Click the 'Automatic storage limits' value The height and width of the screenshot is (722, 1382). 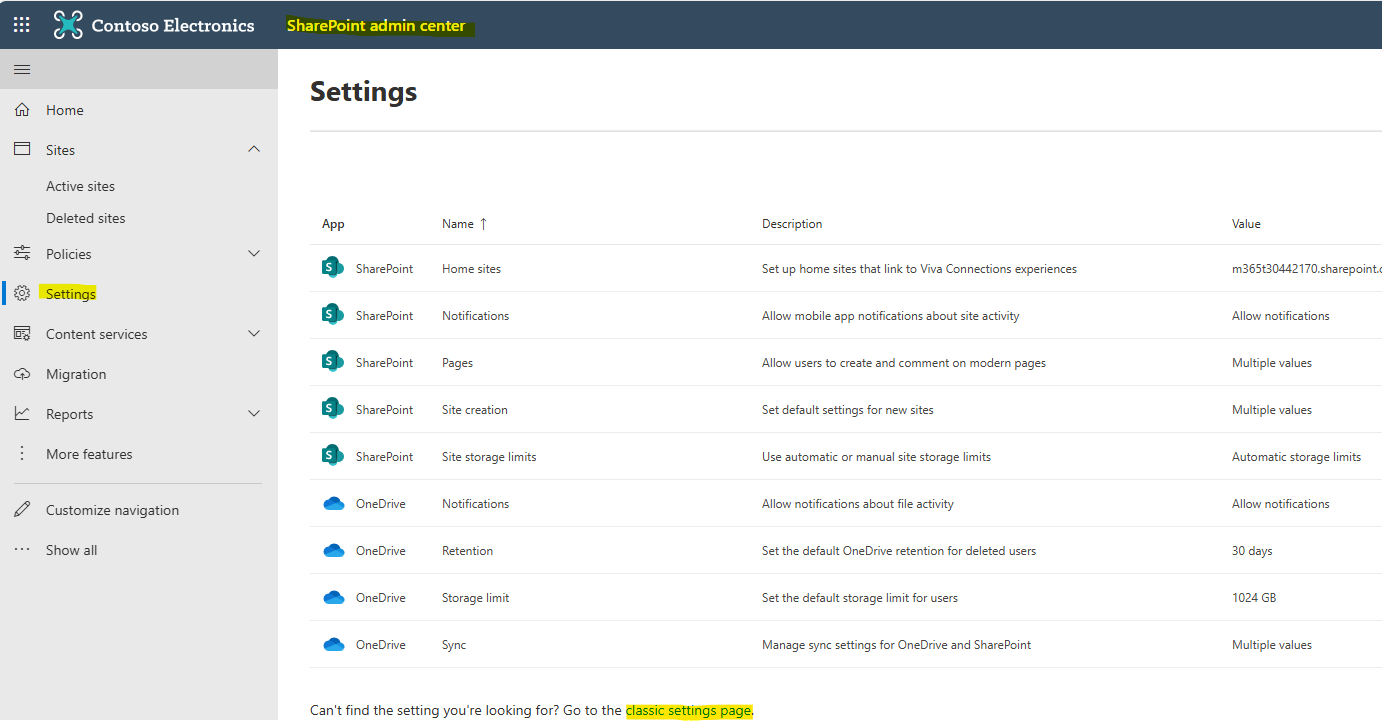1296,457
